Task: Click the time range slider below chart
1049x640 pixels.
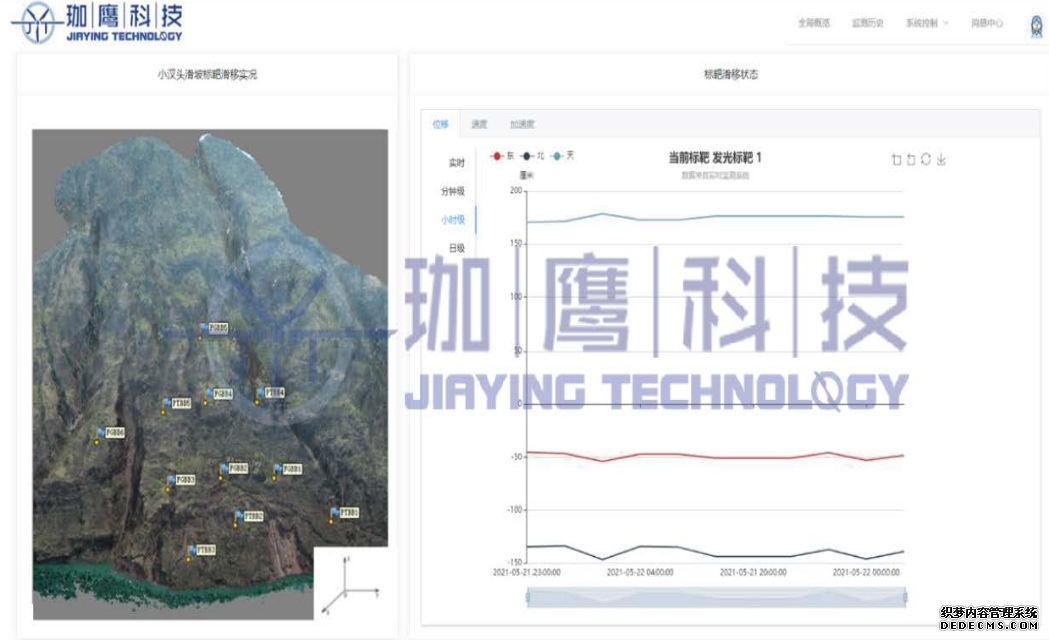Action: pos(716,597)
